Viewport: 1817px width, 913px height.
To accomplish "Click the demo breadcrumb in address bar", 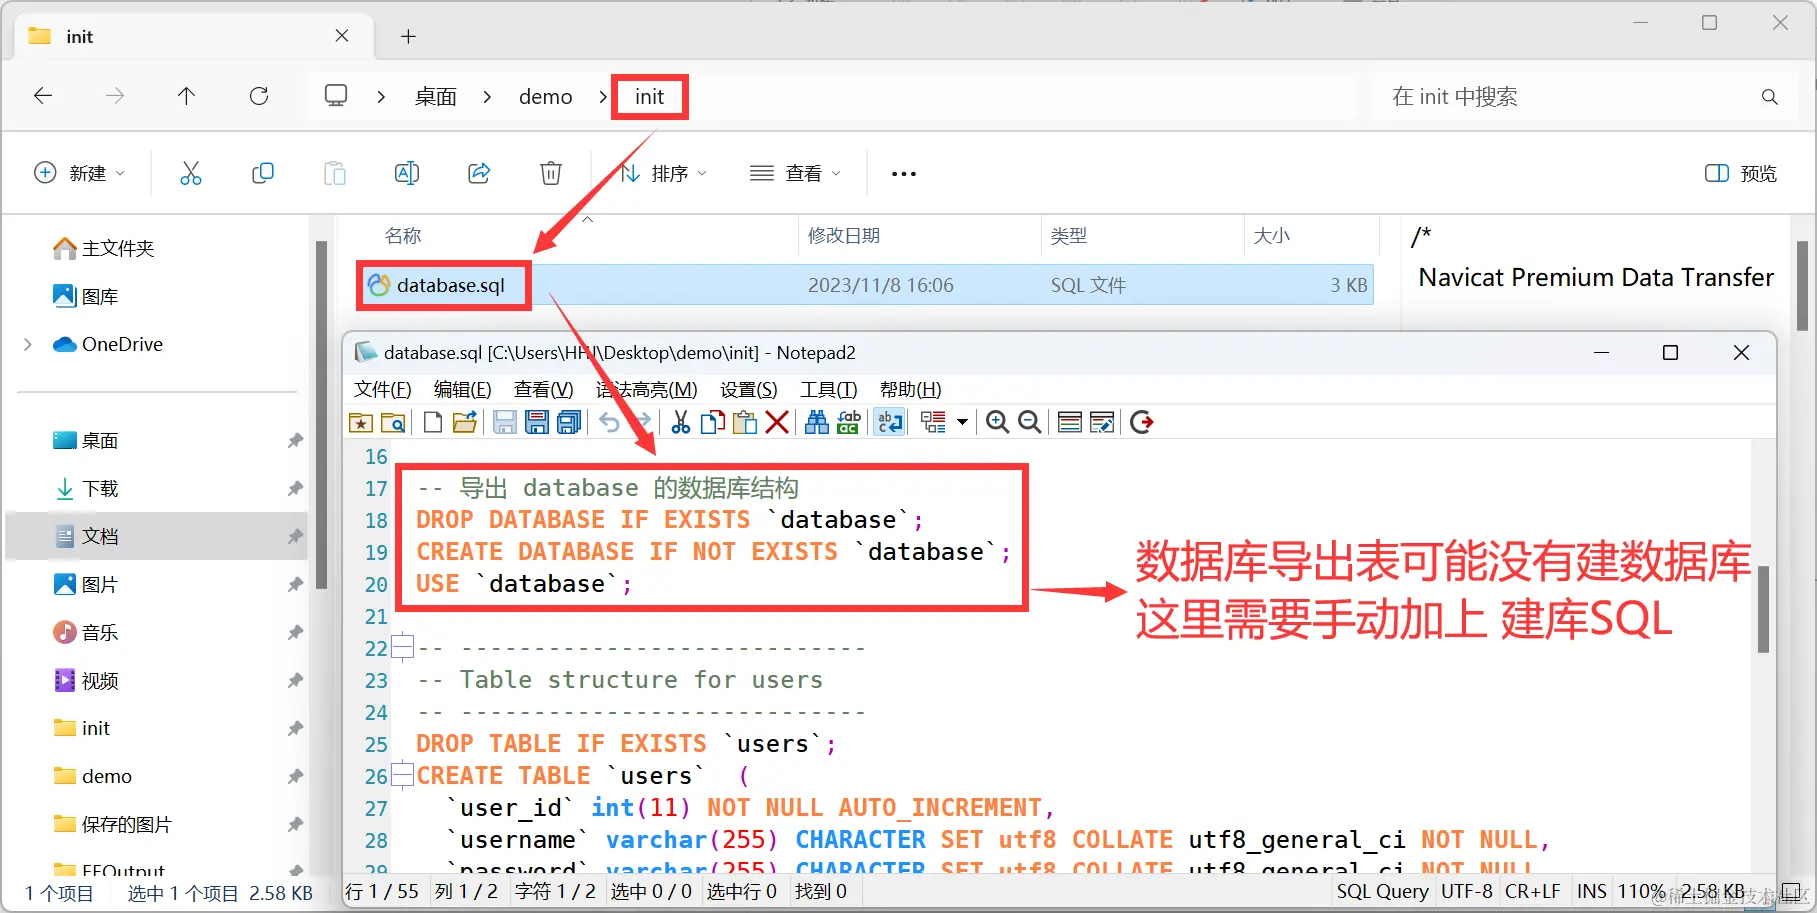I will click(x=546, y=96).
